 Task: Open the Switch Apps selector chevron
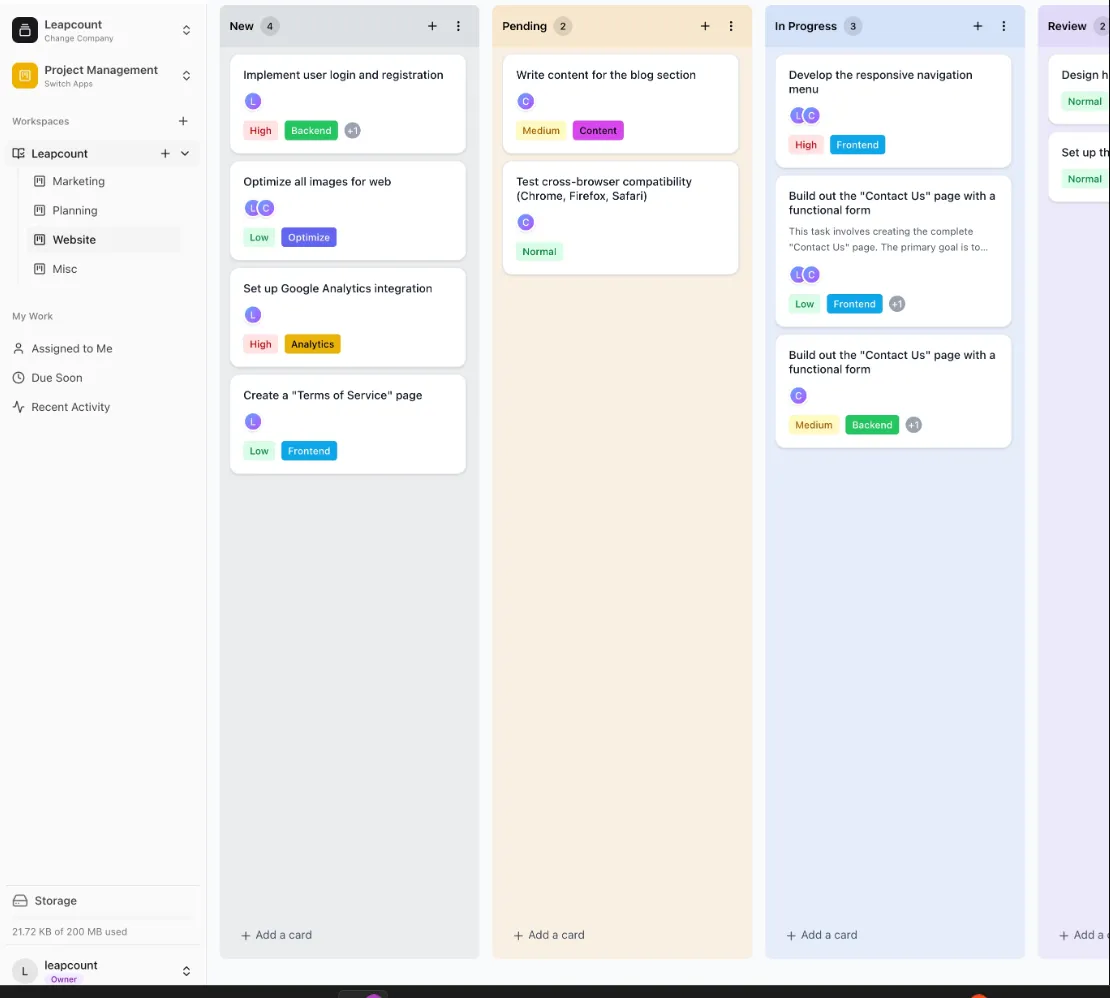pyautogui.click(x=186, y=76)
